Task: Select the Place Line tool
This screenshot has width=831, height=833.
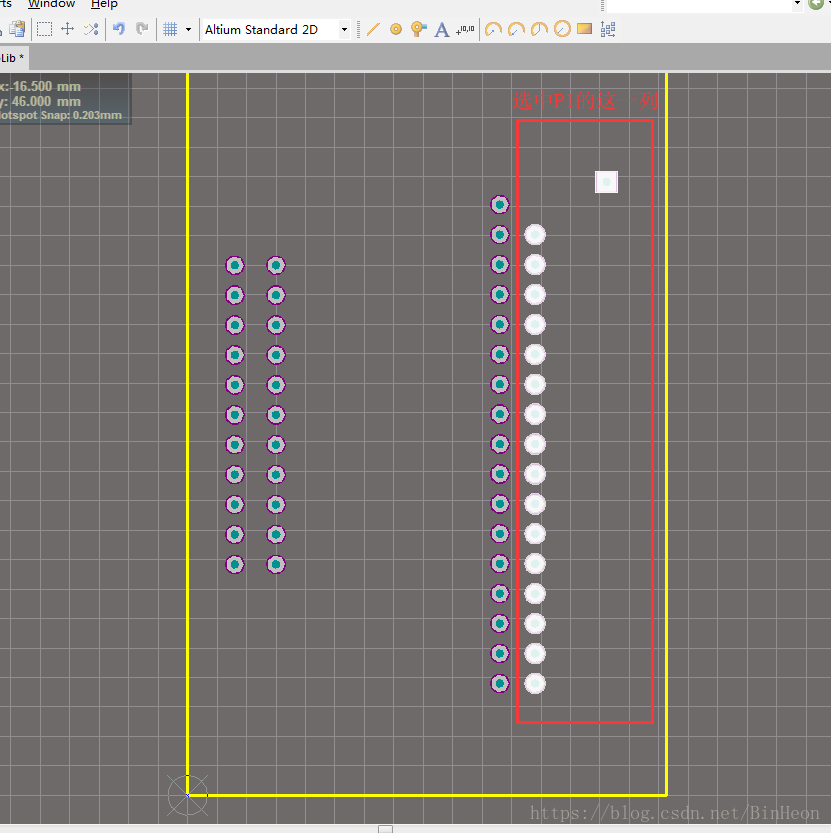Action: point(374,29)
